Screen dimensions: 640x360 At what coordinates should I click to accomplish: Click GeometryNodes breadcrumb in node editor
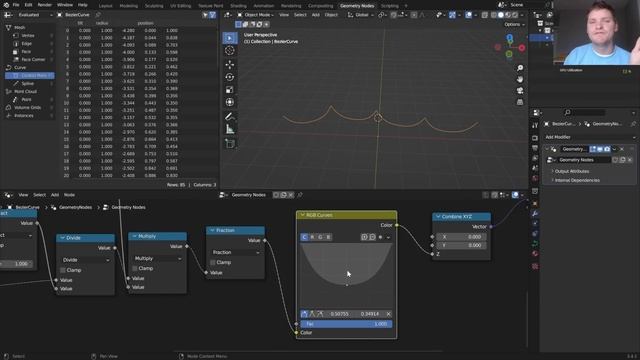pos(75,207)
